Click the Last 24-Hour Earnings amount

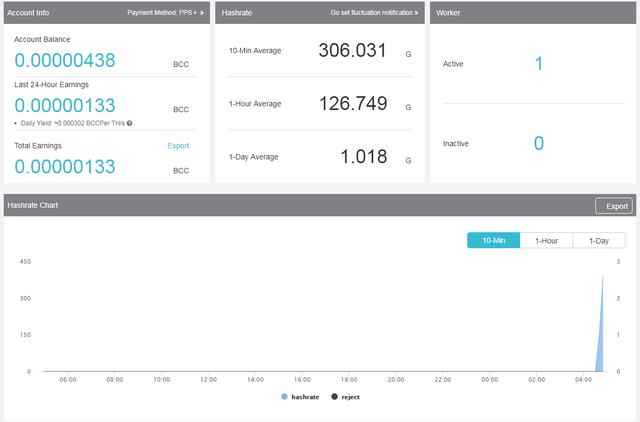pyautogui.click(x=65, y=105)
